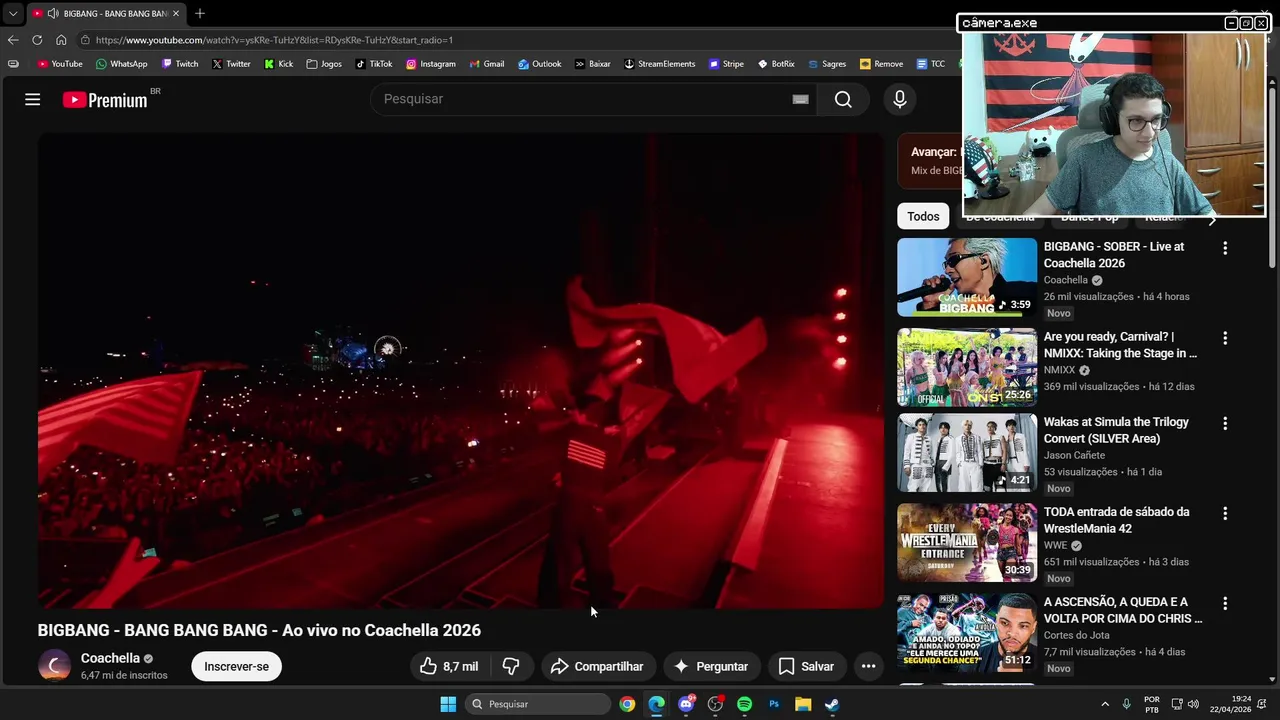The height and width of the screenshot is (720, 1280).
Task: Click the Windows taskbar search box
Action: click(x=538, y=704)
